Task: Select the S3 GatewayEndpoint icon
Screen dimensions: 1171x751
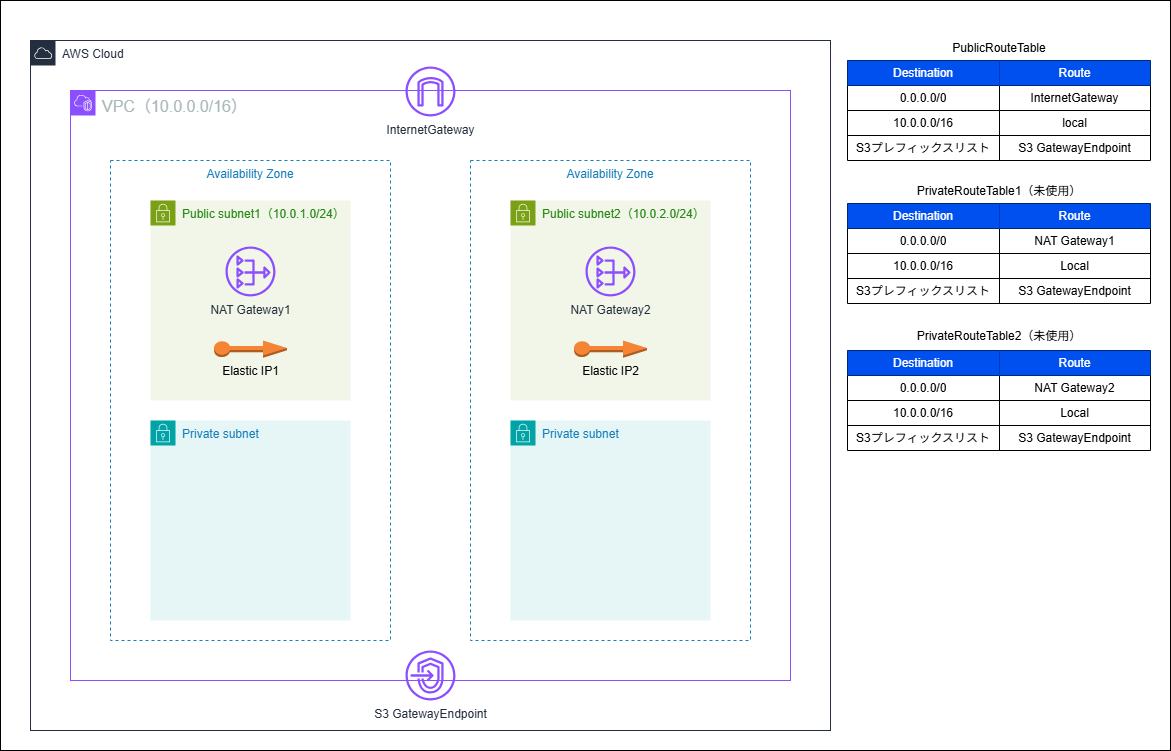Action: point(430,676)
